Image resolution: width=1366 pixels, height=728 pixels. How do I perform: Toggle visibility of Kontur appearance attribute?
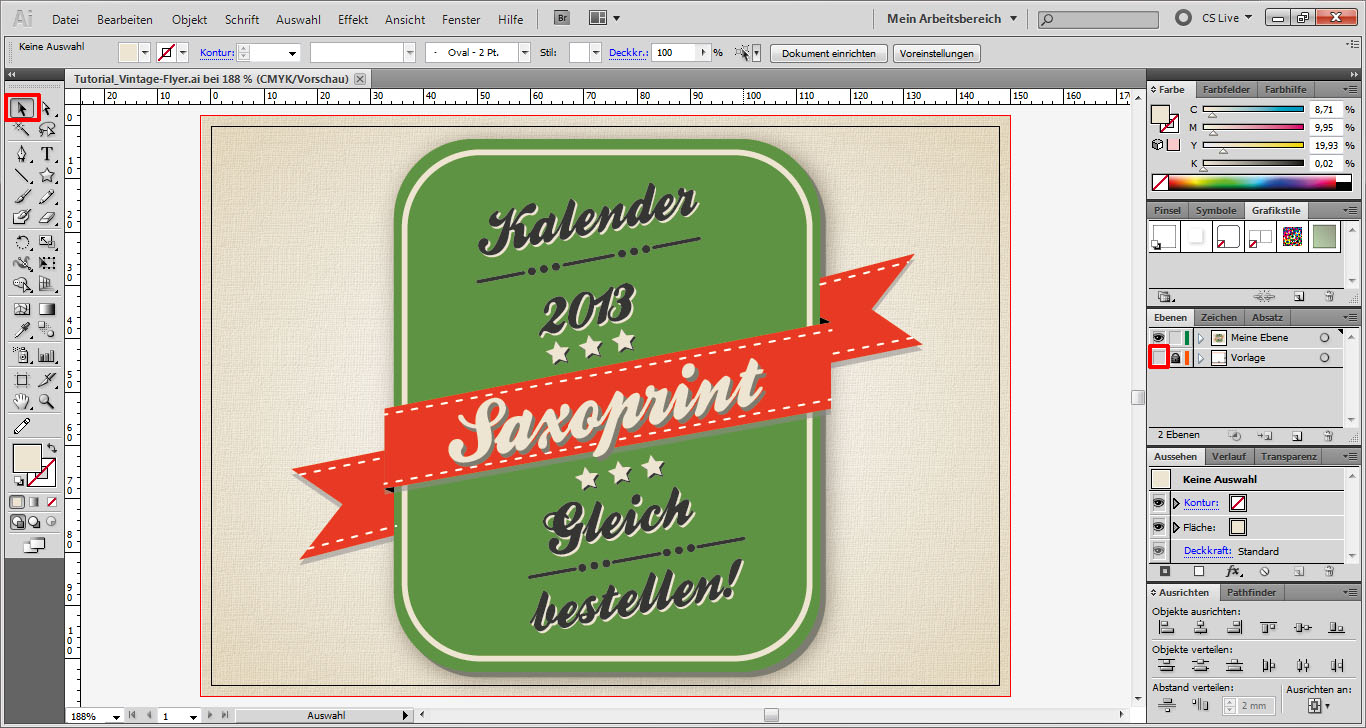(x=1158, y=503)
